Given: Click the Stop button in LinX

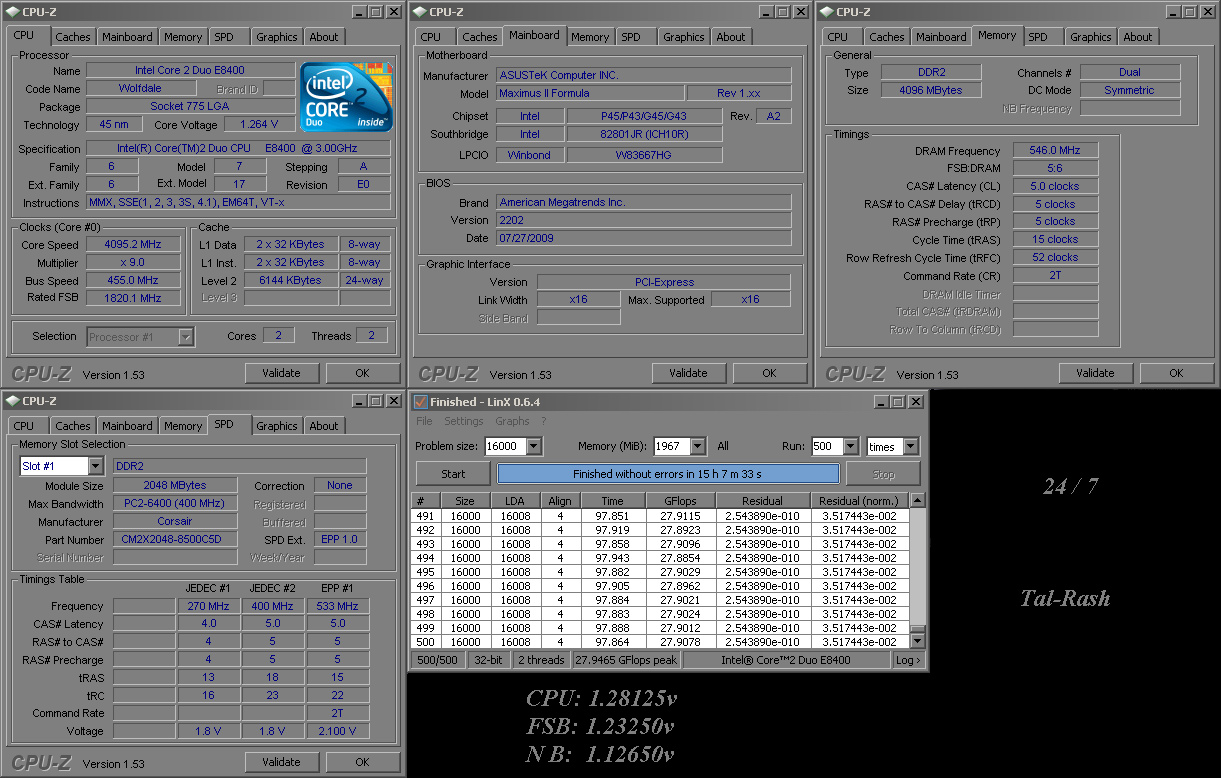Looking at the screenshot, I should point(883,474).
